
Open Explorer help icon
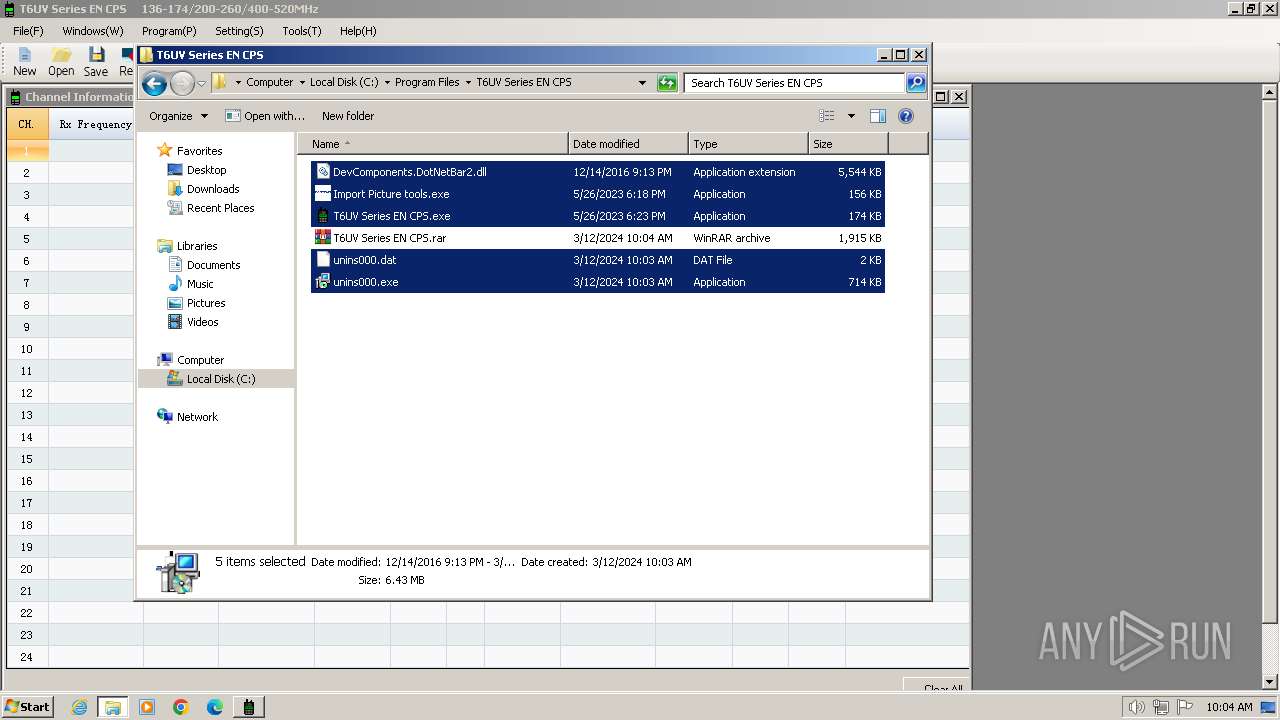coord(906,116)
